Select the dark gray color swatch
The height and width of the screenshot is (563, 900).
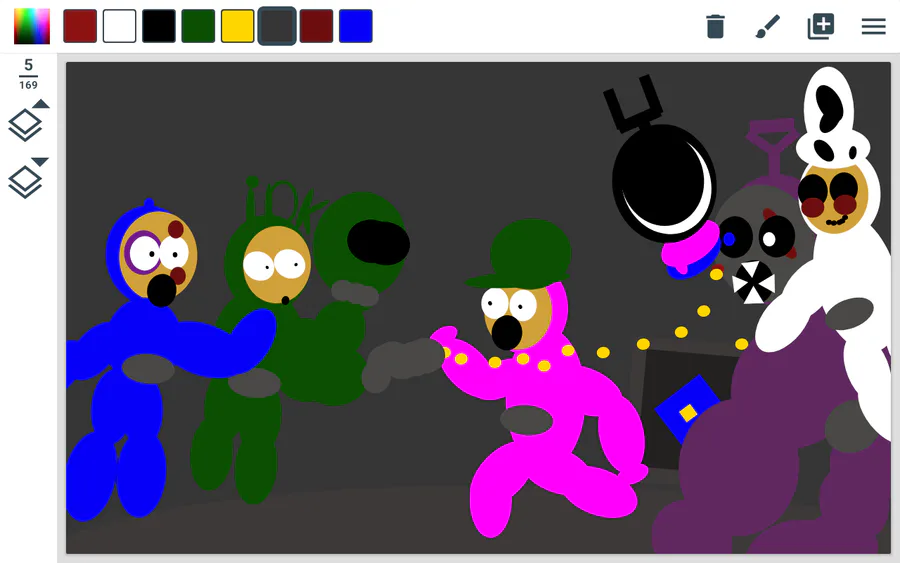tap(277, 26)
